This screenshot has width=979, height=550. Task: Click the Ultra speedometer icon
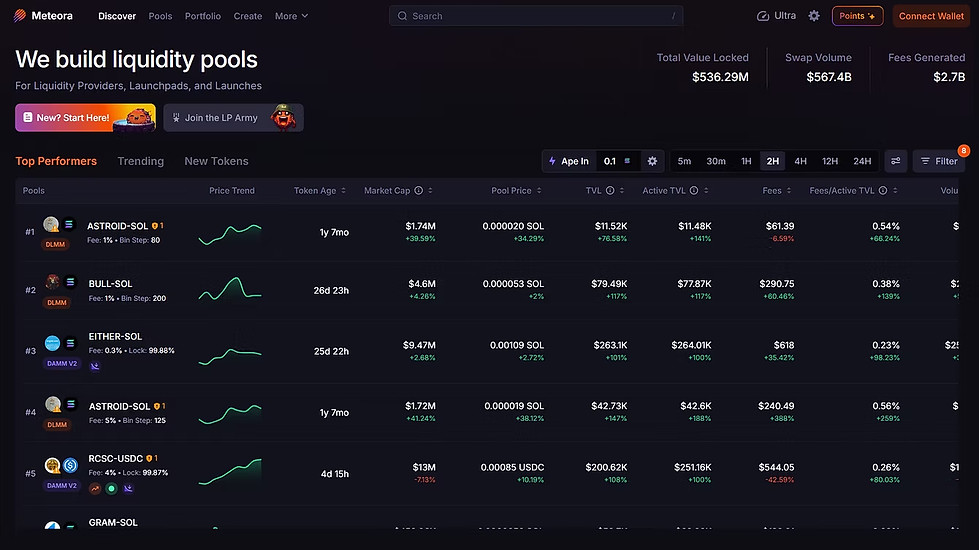pyautogui.click(x=762, y=16)
